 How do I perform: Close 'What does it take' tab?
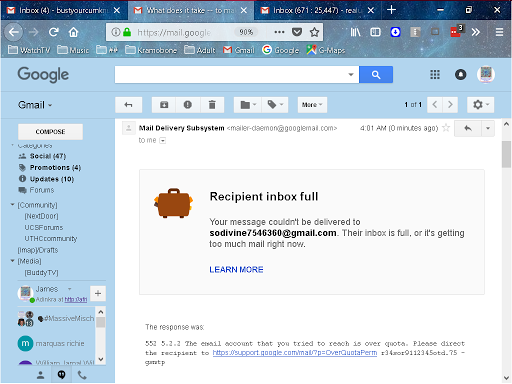(x=244, y=10)
